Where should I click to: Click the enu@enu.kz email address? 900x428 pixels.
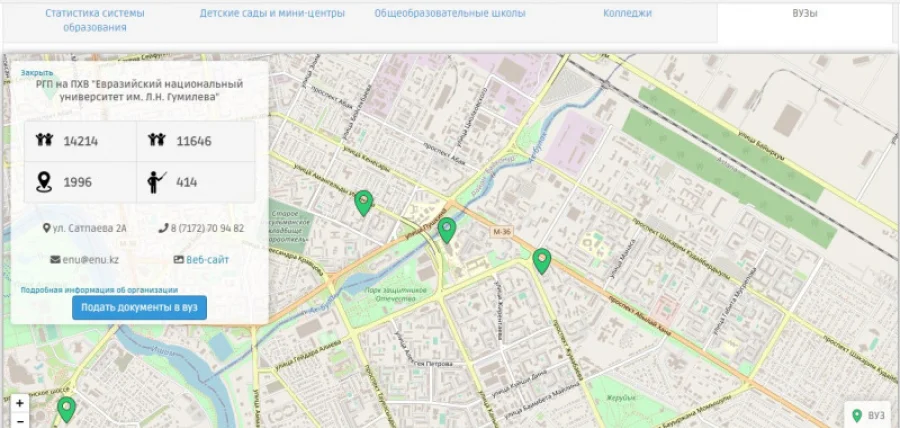[92, 260]
